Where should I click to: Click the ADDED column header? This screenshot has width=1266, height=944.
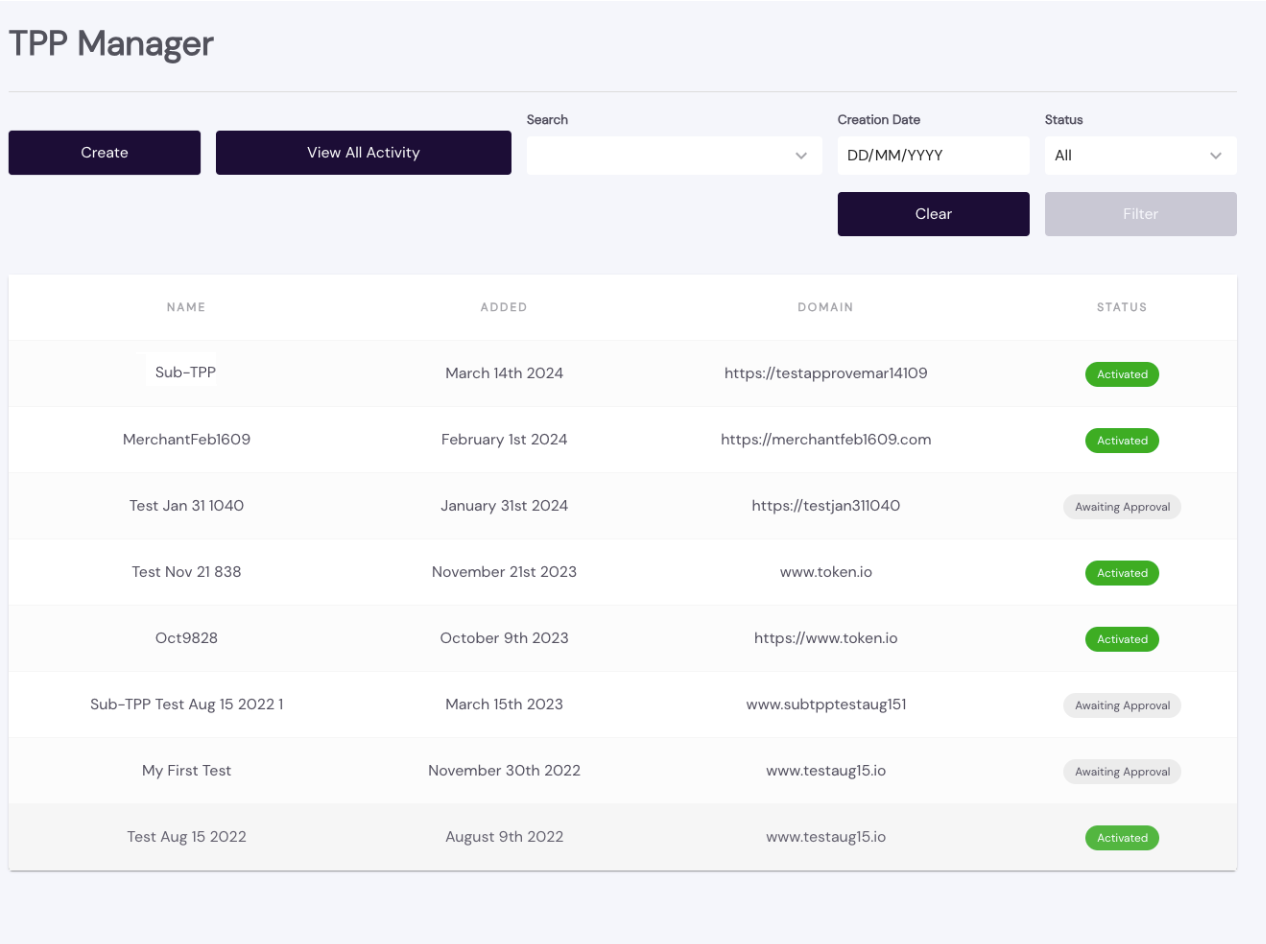[x=504, y=307]
